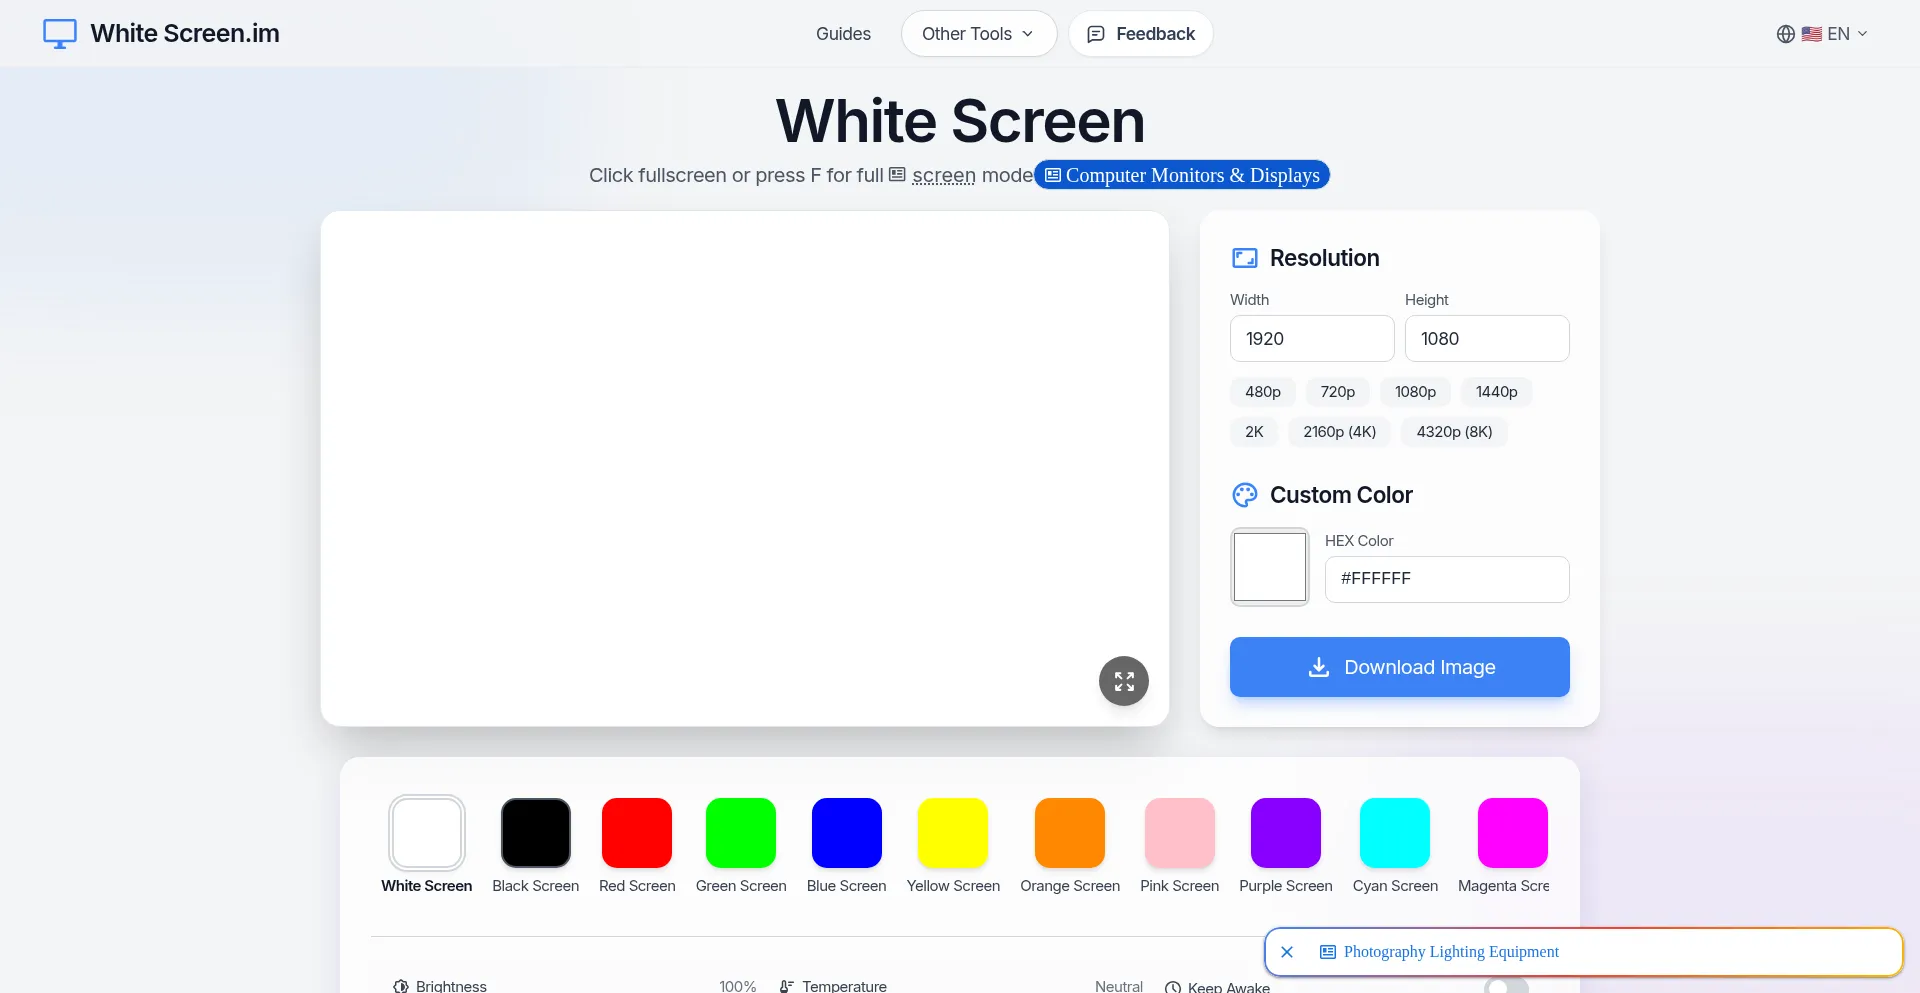
Task: Click the Feedback message bubble icon
Action: click(1096, 34)
